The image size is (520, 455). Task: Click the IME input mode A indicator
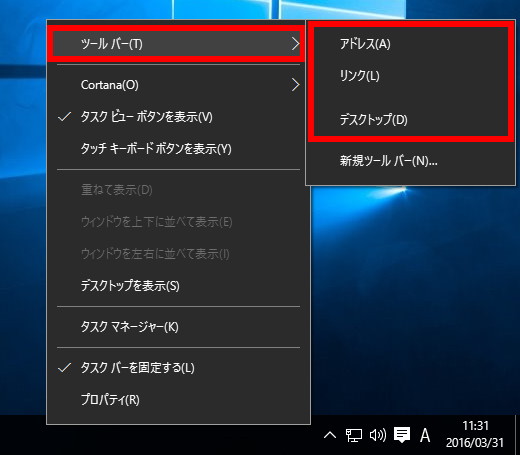425,435
